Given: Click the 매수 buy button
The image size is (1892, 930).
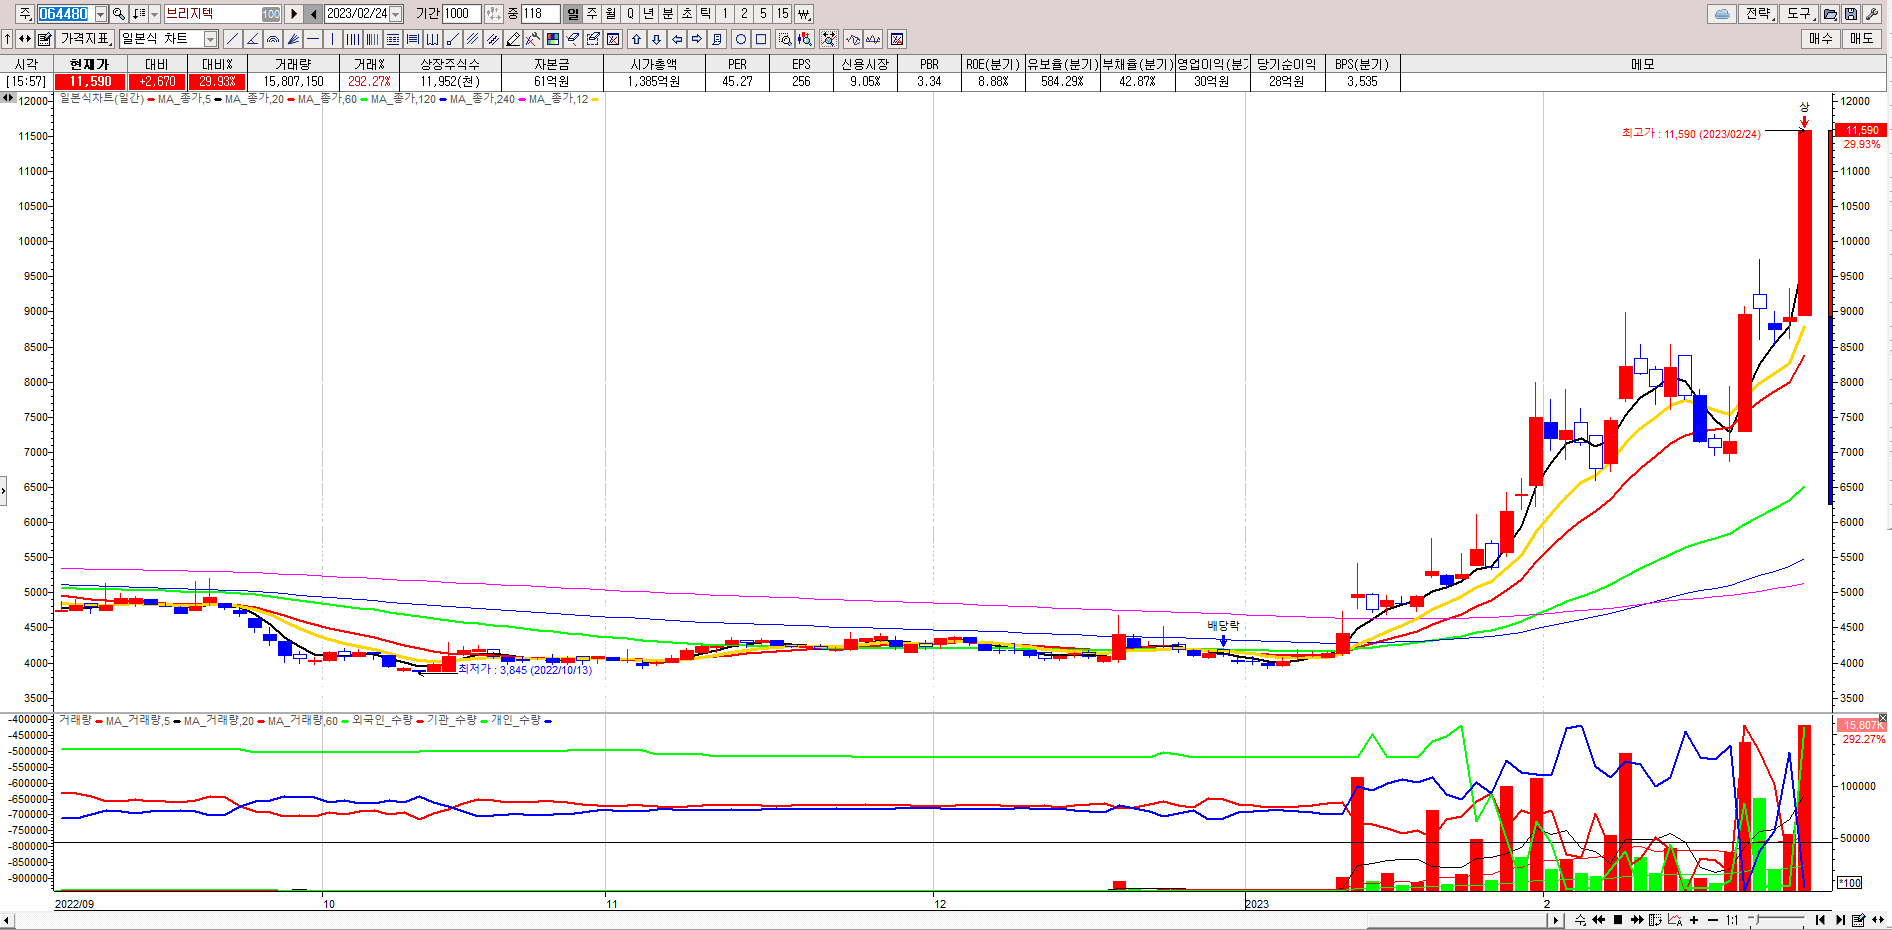Looking at the screenshot, I should [x=1821, y=39].
